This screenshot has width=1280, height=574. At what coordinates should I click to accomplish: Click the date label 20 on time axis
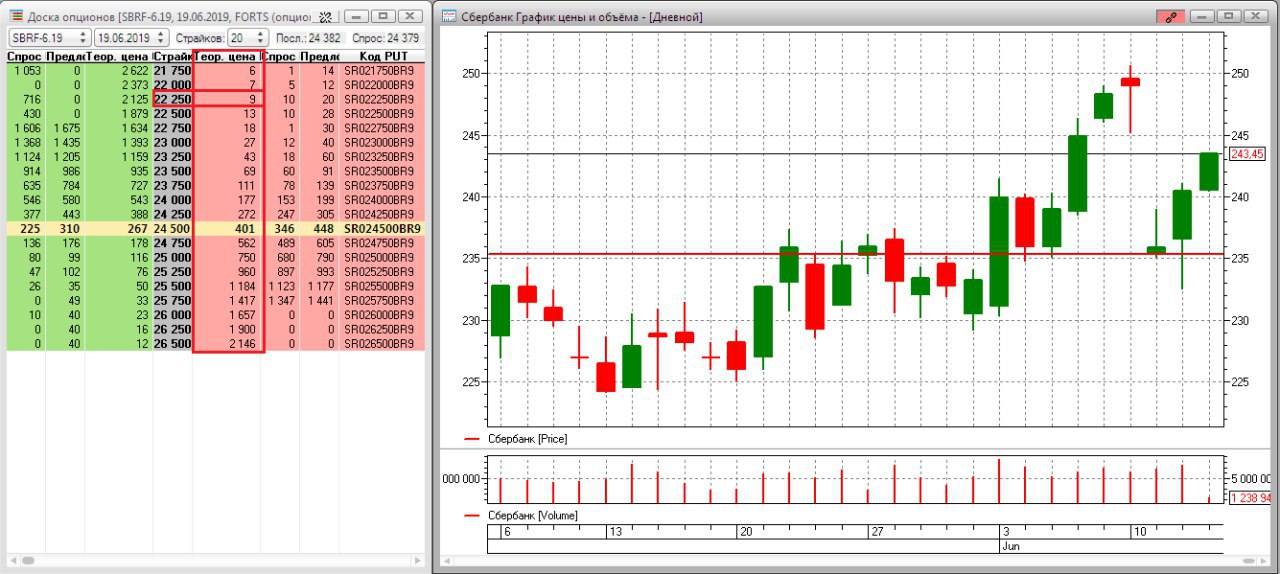click(x=745, y=532)
